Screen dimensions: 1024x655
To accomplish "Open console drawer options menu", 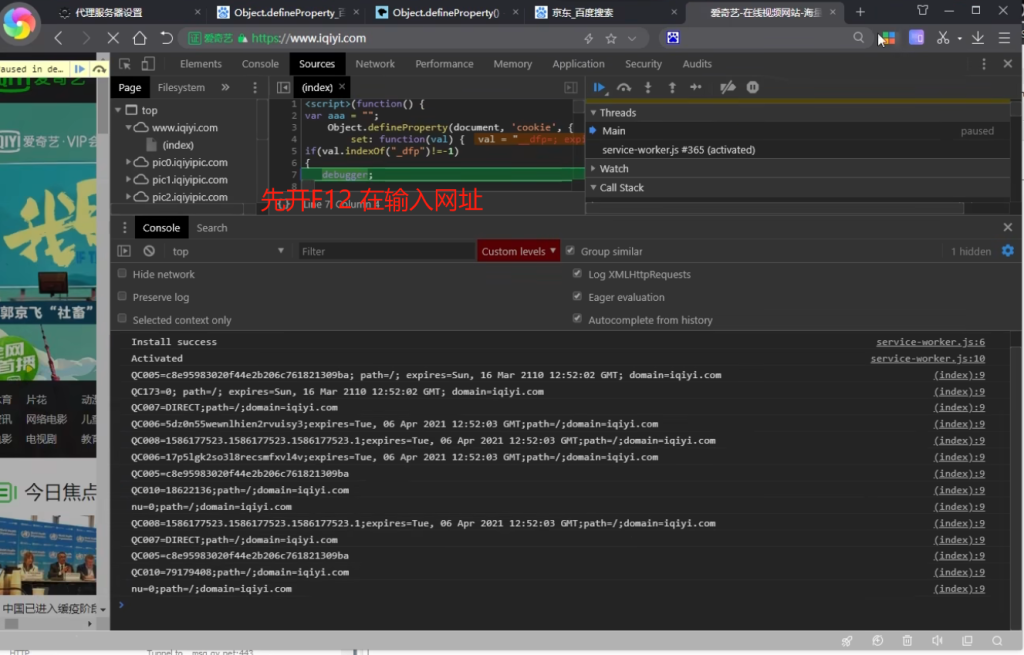I will (x=124, y=227).
